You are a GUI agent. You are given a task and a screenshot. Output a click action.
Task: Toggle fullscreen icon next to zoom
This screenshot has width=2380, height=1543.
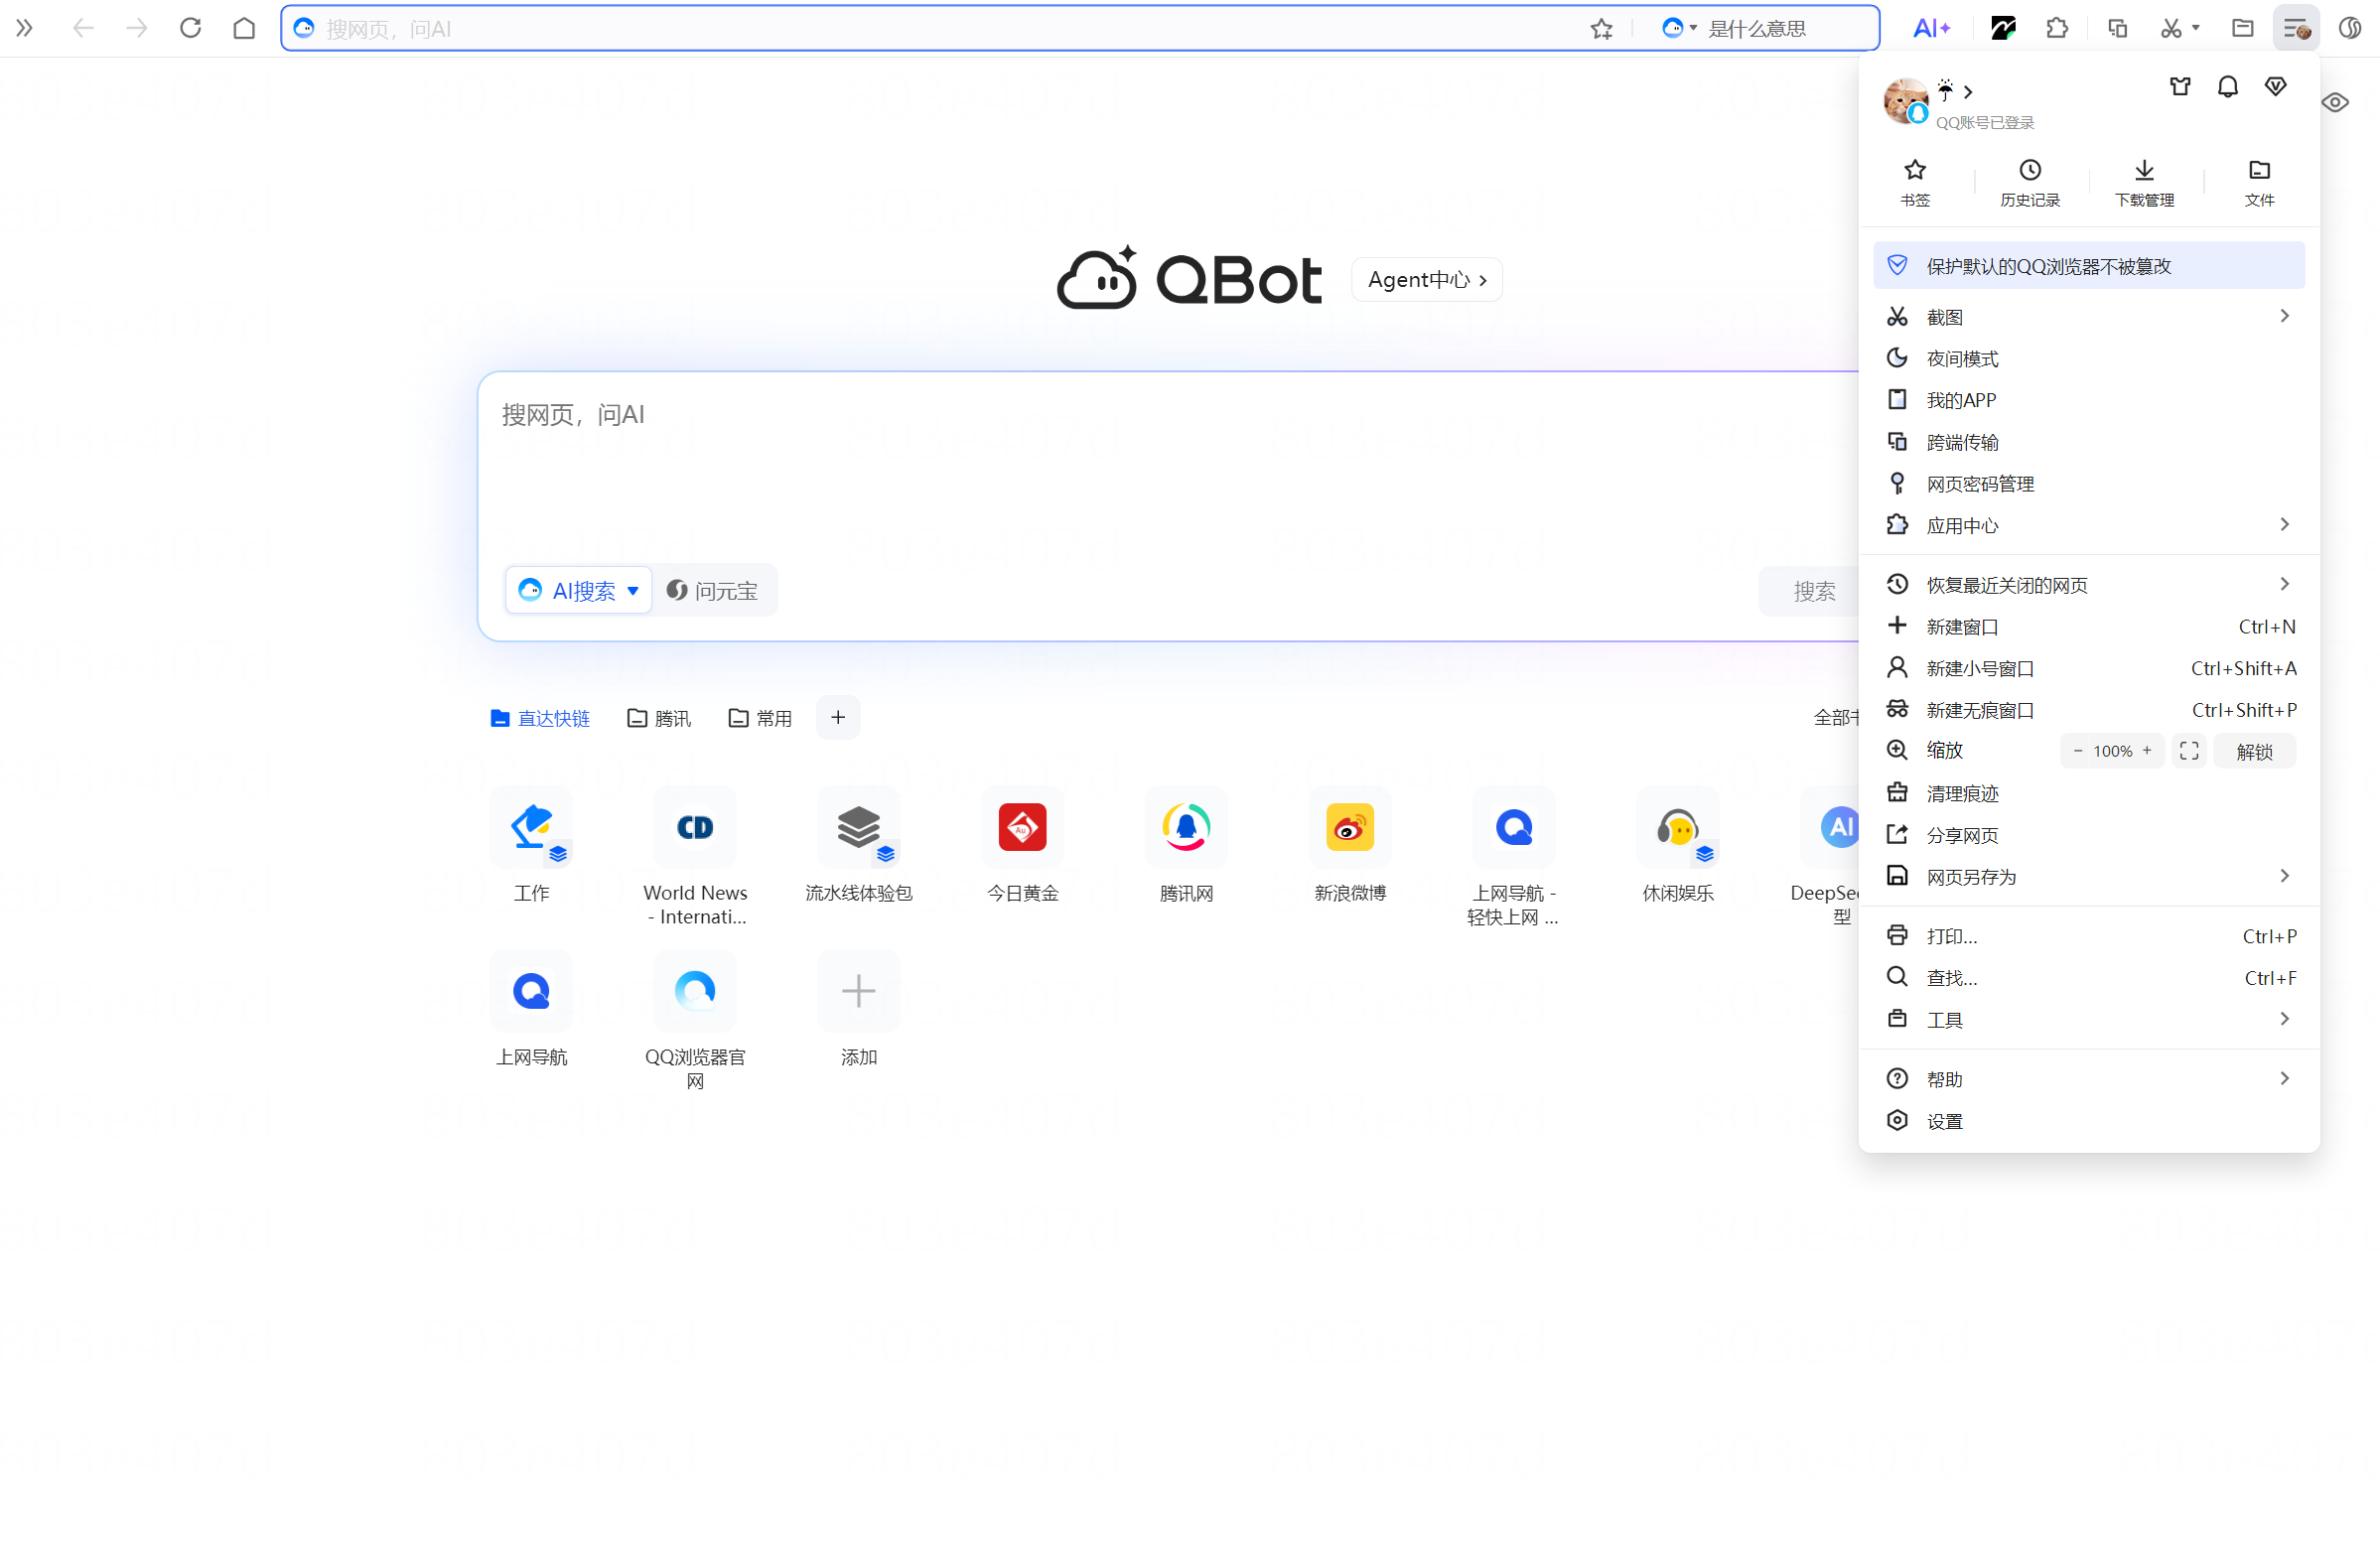pos(2189,751)
